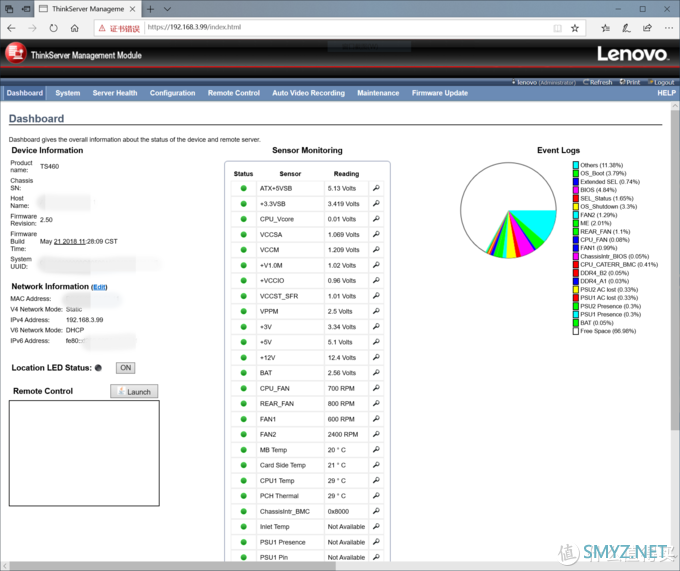Image resolution: width=680 pixels, height=571 pixels.
Task: Open details magnifier for Card Side Temp sensor
Action: pyautogui.click(x=376, y=465)
